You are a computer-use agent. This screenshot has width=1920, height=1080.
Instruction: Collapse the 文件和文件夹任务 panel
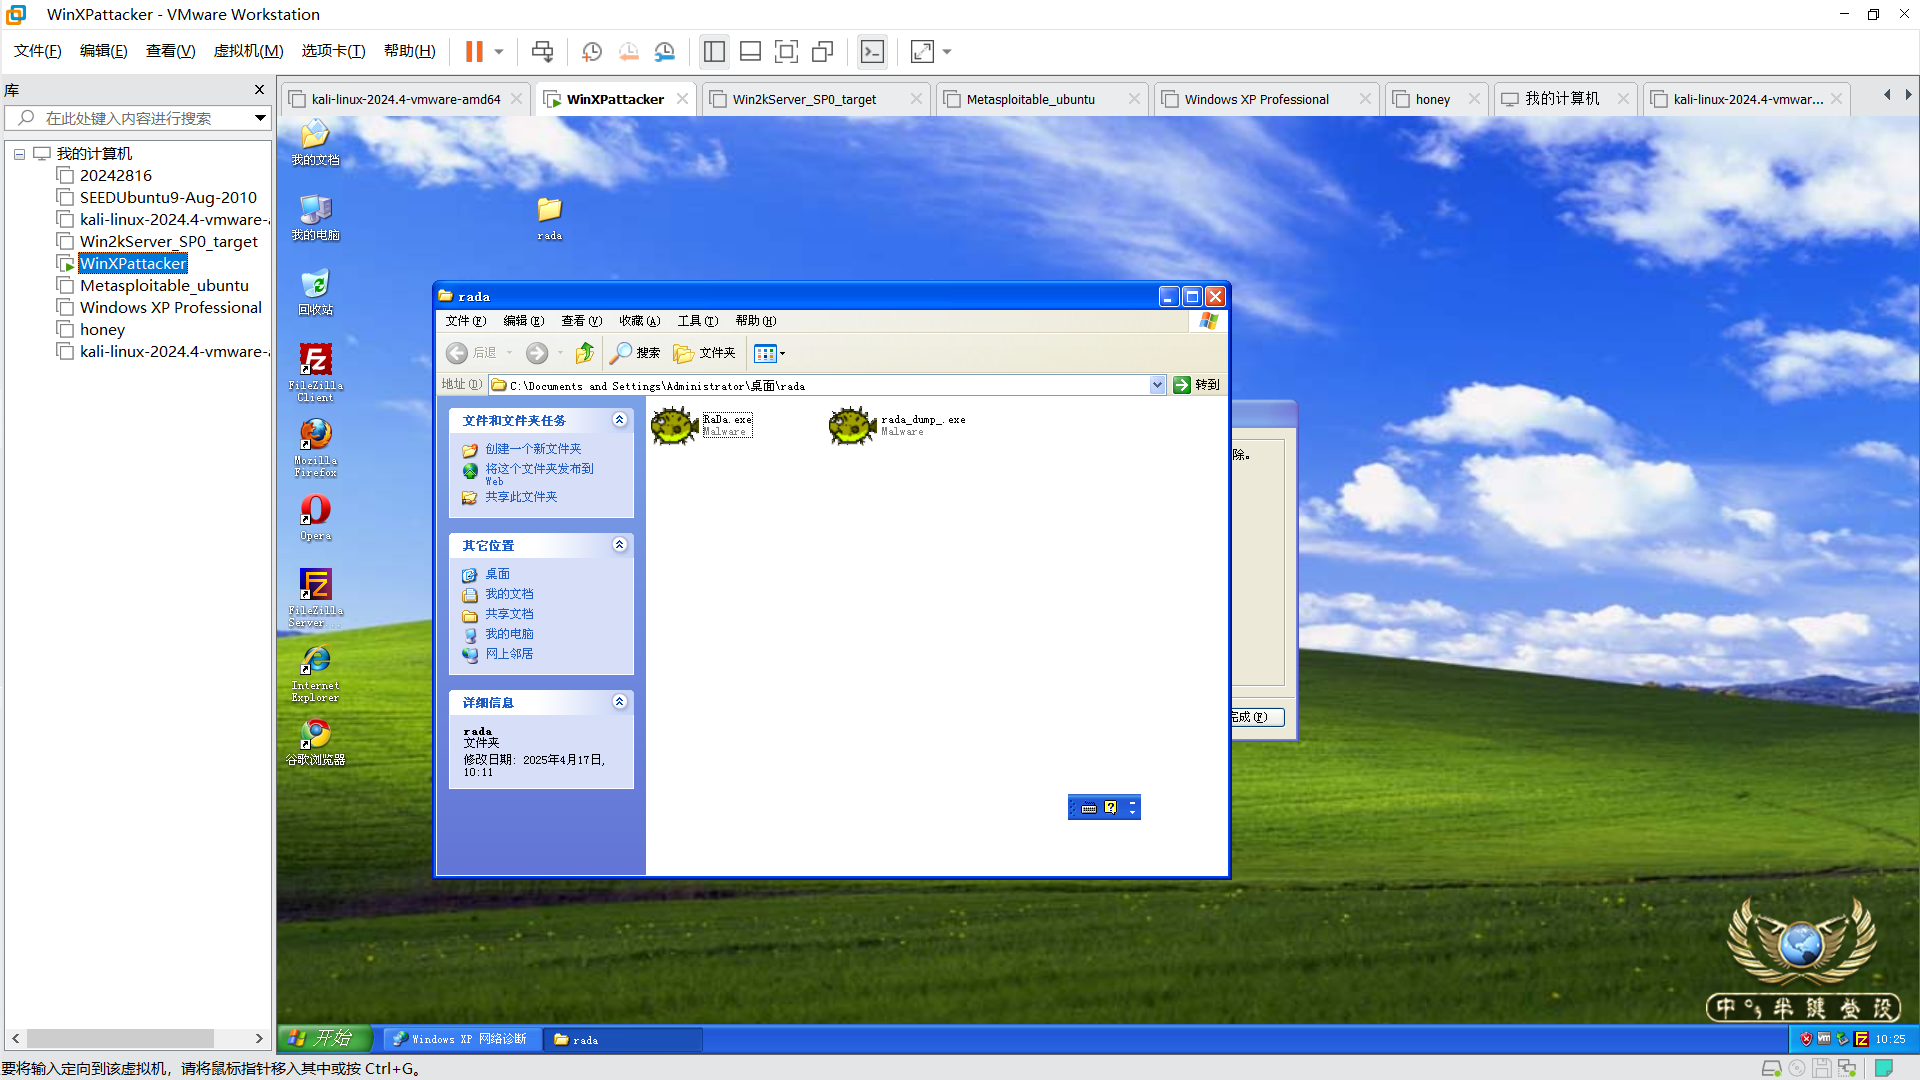(619, 420)
